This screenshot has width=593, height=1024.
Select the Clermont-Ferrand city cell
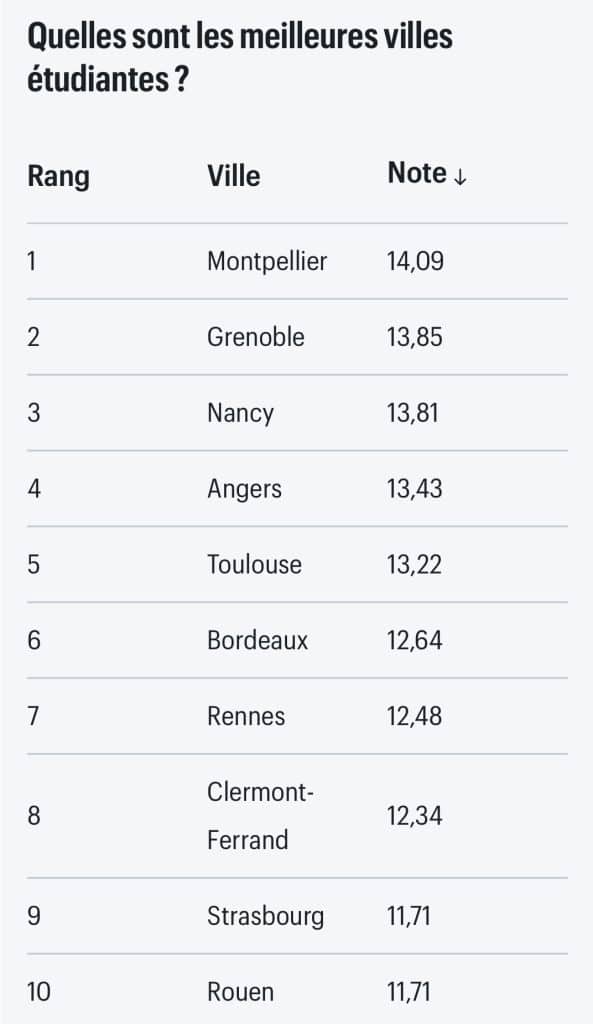coord(261,816)
